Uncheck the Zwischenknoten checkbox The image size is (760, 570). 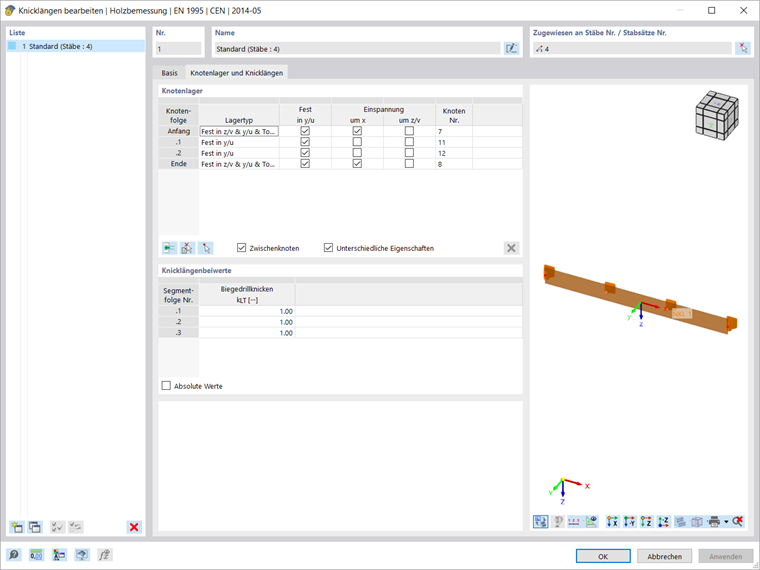coord(241,248)
